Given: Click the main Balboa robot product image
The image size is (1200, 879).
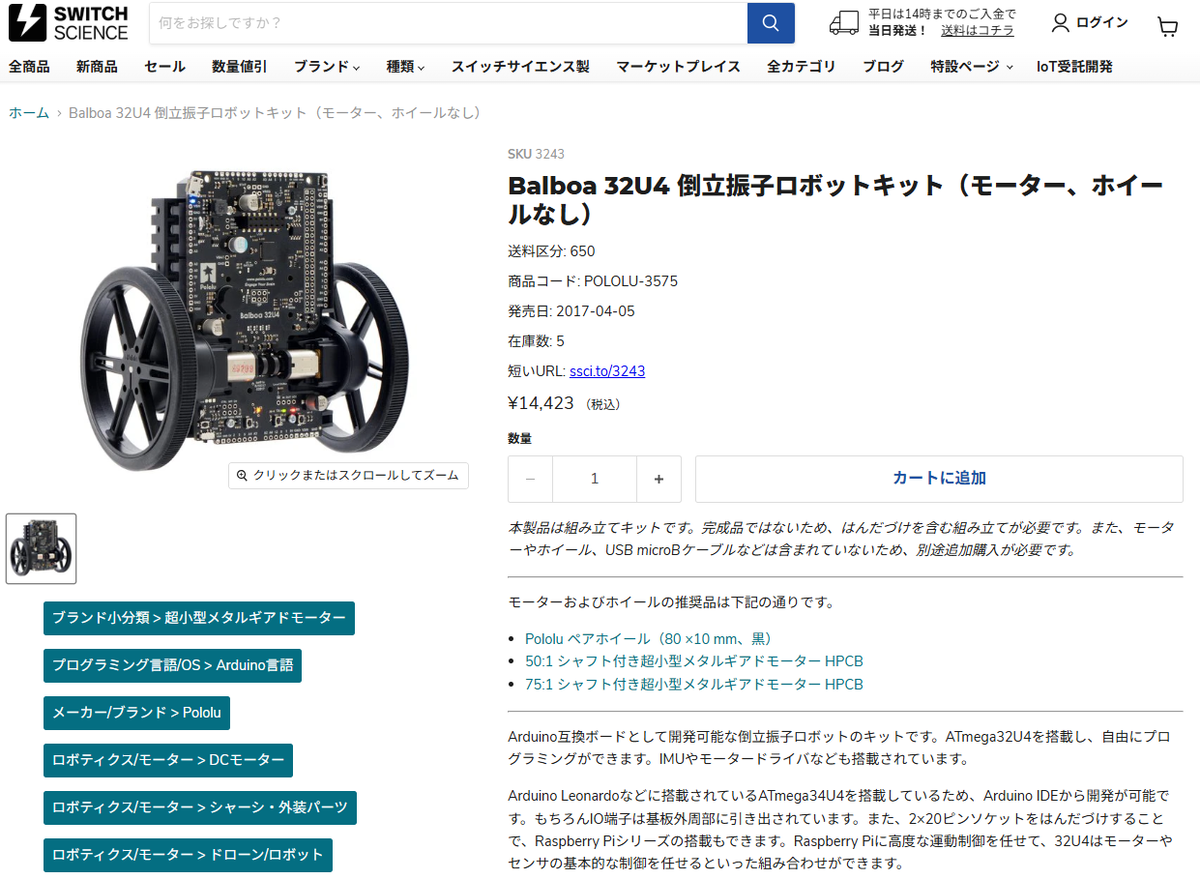Looking at the screenshot, I should [x=243, y=320].
